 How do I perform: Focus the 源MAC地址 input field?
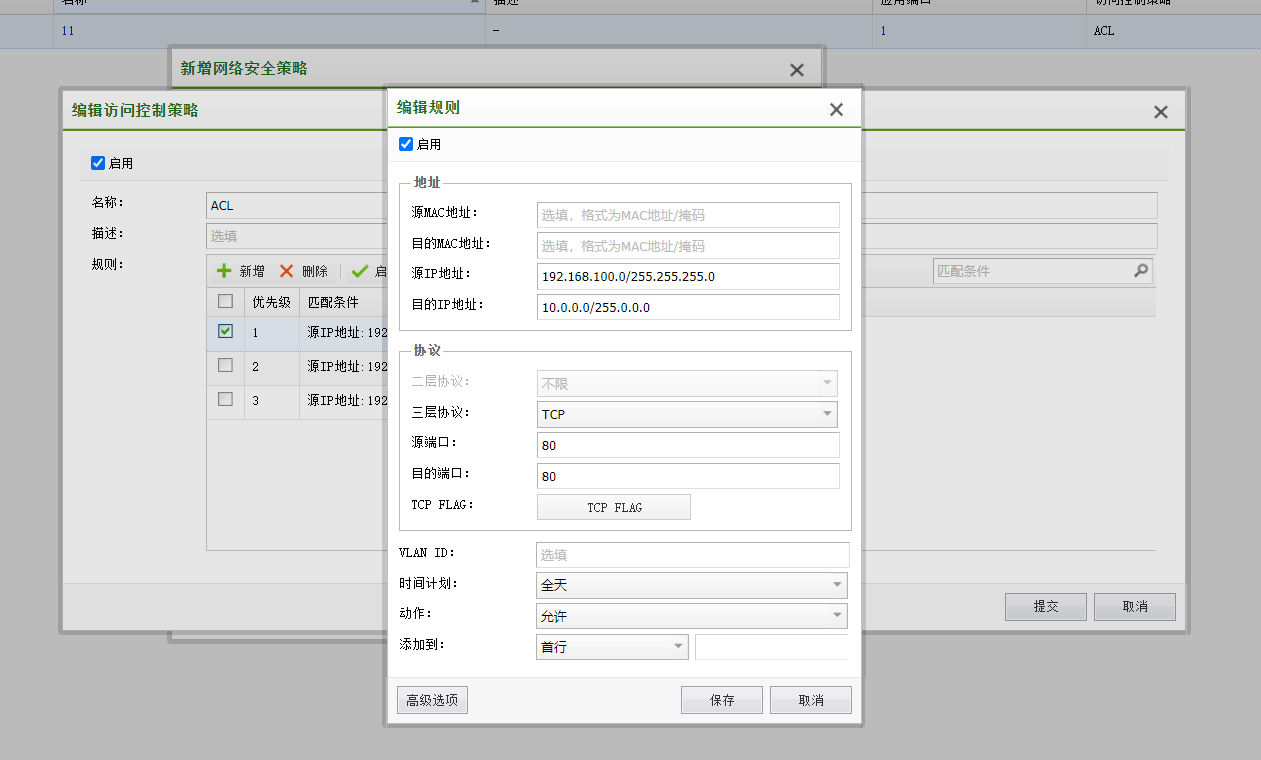(688, 215)
